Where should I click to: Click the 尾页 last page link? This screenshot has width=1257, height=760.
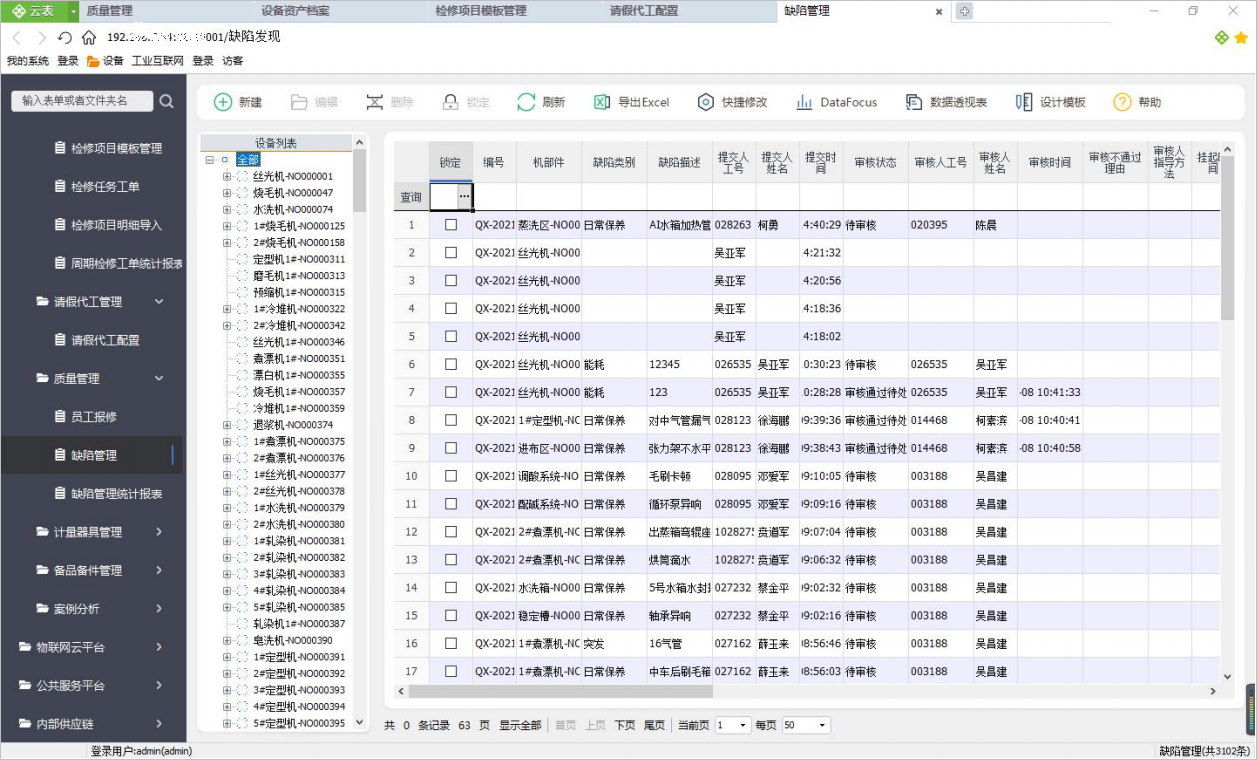[x=654, y=725]
